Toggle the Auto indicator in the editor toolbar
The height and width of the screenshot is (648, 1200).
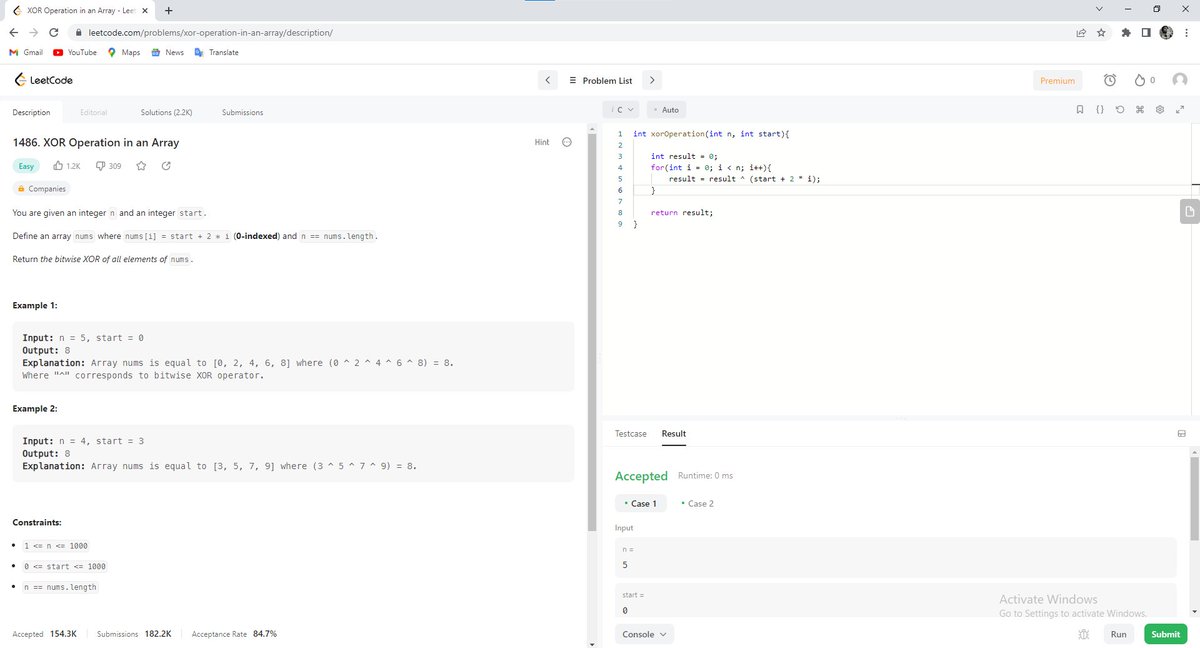665,109
